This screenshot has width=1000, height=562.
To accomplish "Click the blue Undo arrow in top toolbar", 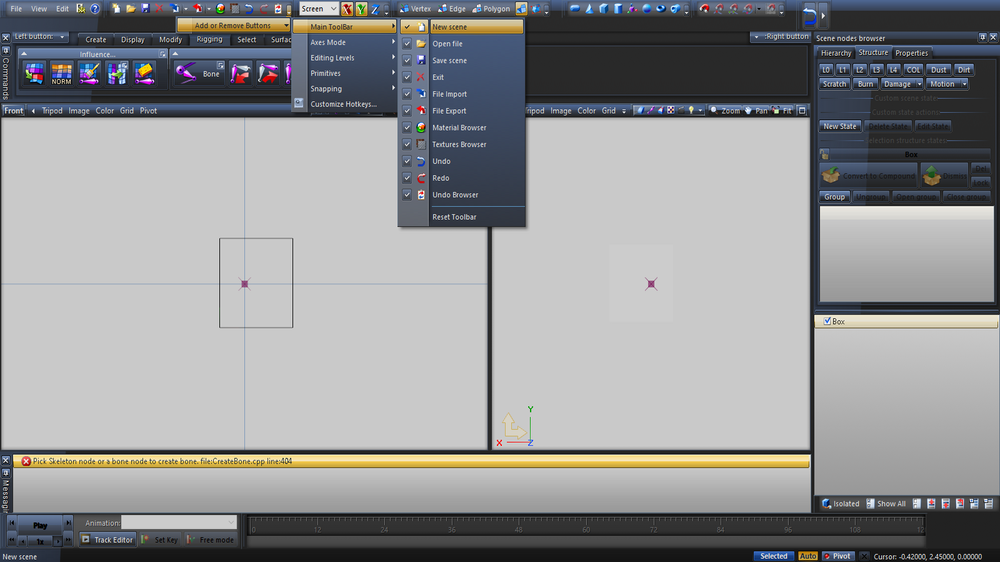I will [x=249, y=9].
